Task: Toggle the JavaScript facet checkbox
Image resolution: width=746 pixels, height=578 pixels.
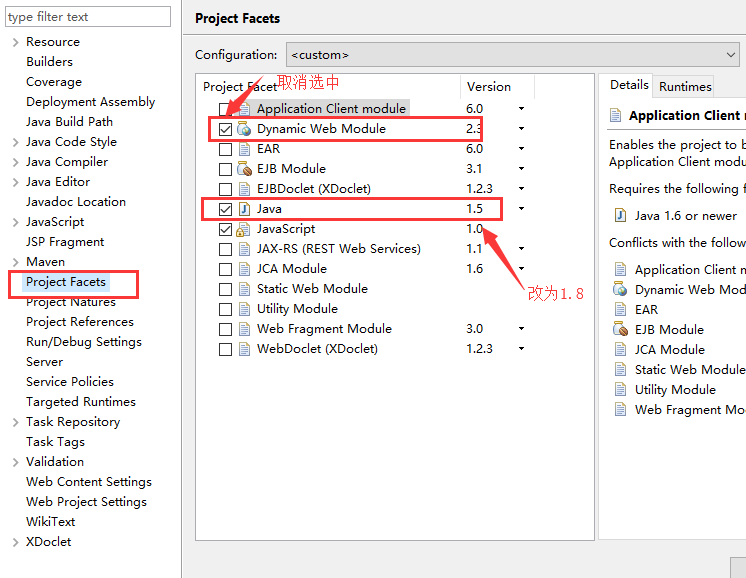Action: (225, 229)
